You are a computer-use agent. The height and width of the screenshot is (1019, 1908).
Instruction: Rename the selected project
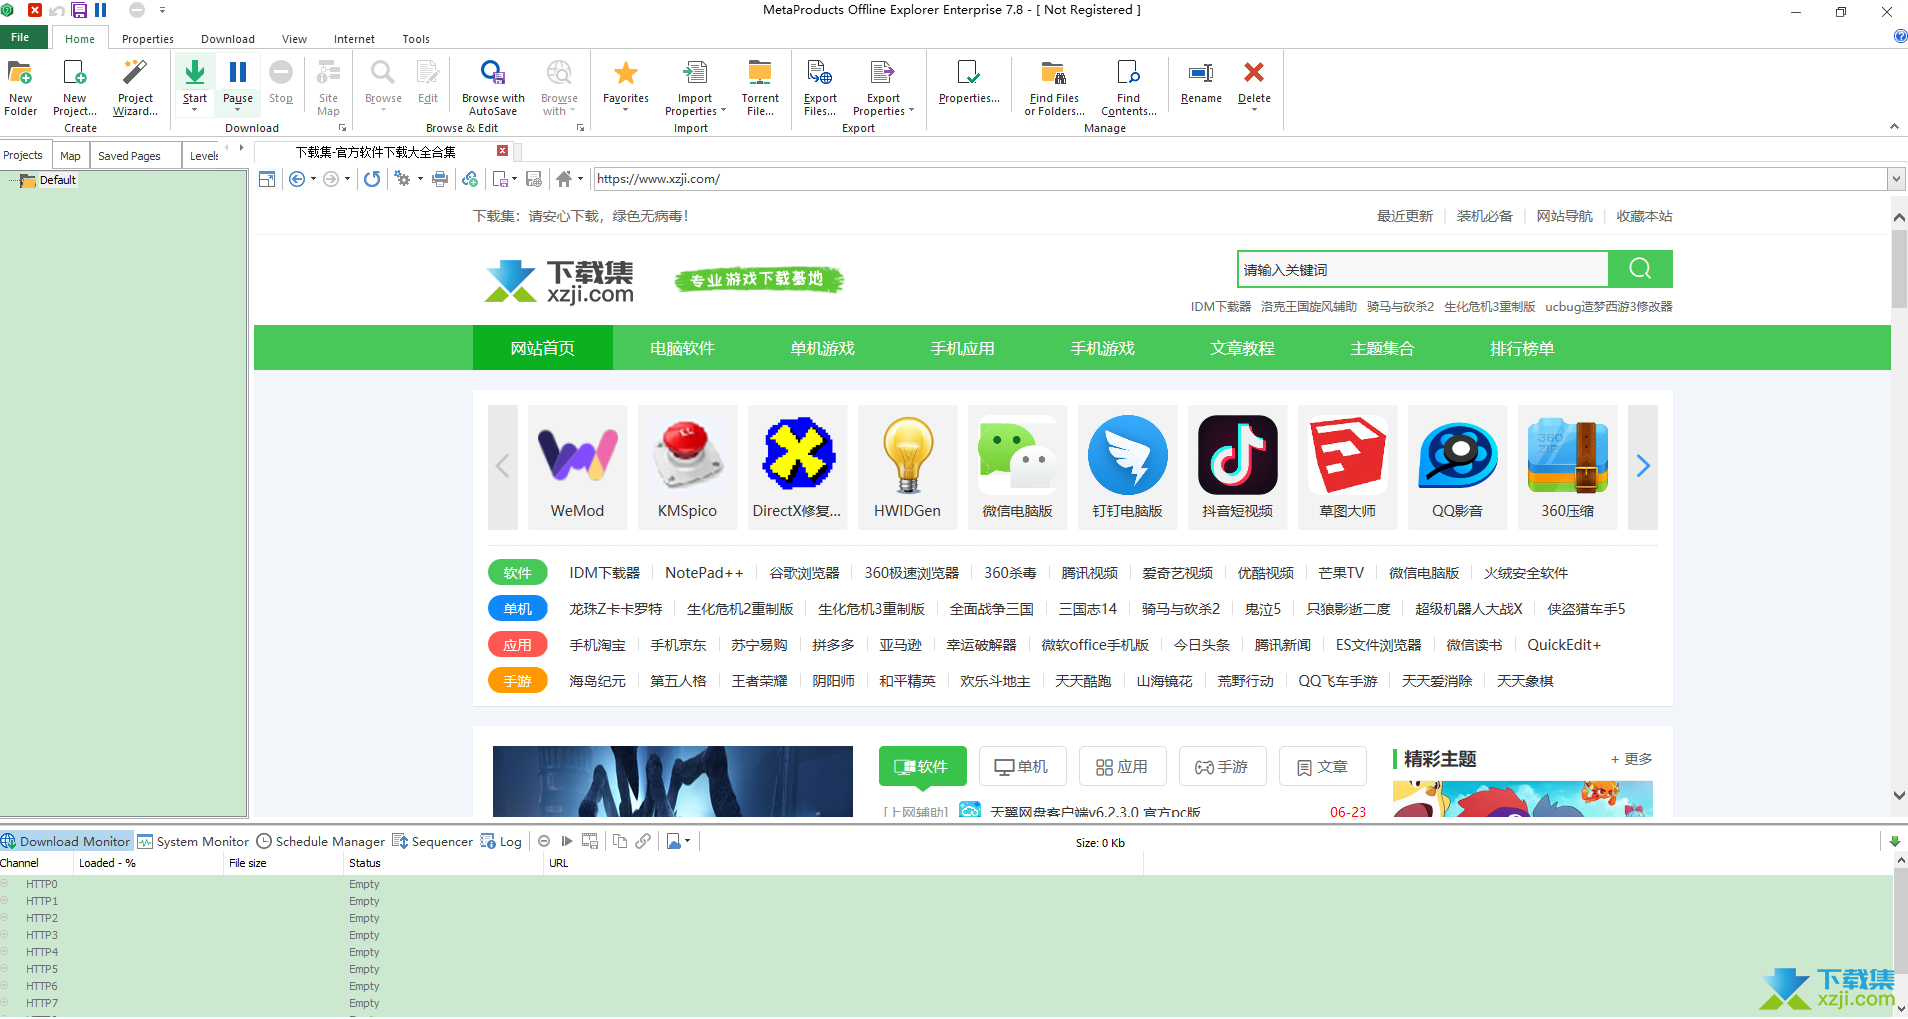click(1201, 82)
